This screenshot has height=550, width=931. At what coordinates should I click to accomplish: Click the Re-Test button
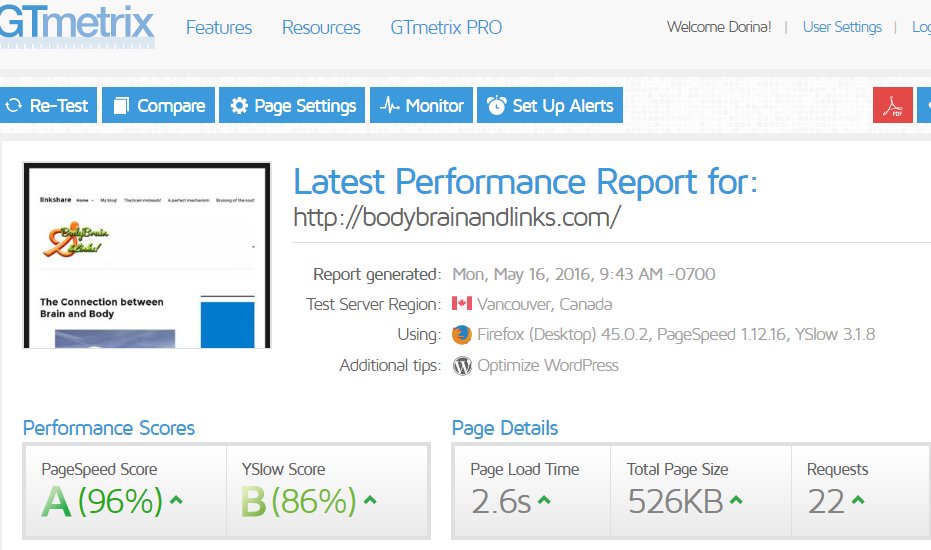[x=48, y=105]
